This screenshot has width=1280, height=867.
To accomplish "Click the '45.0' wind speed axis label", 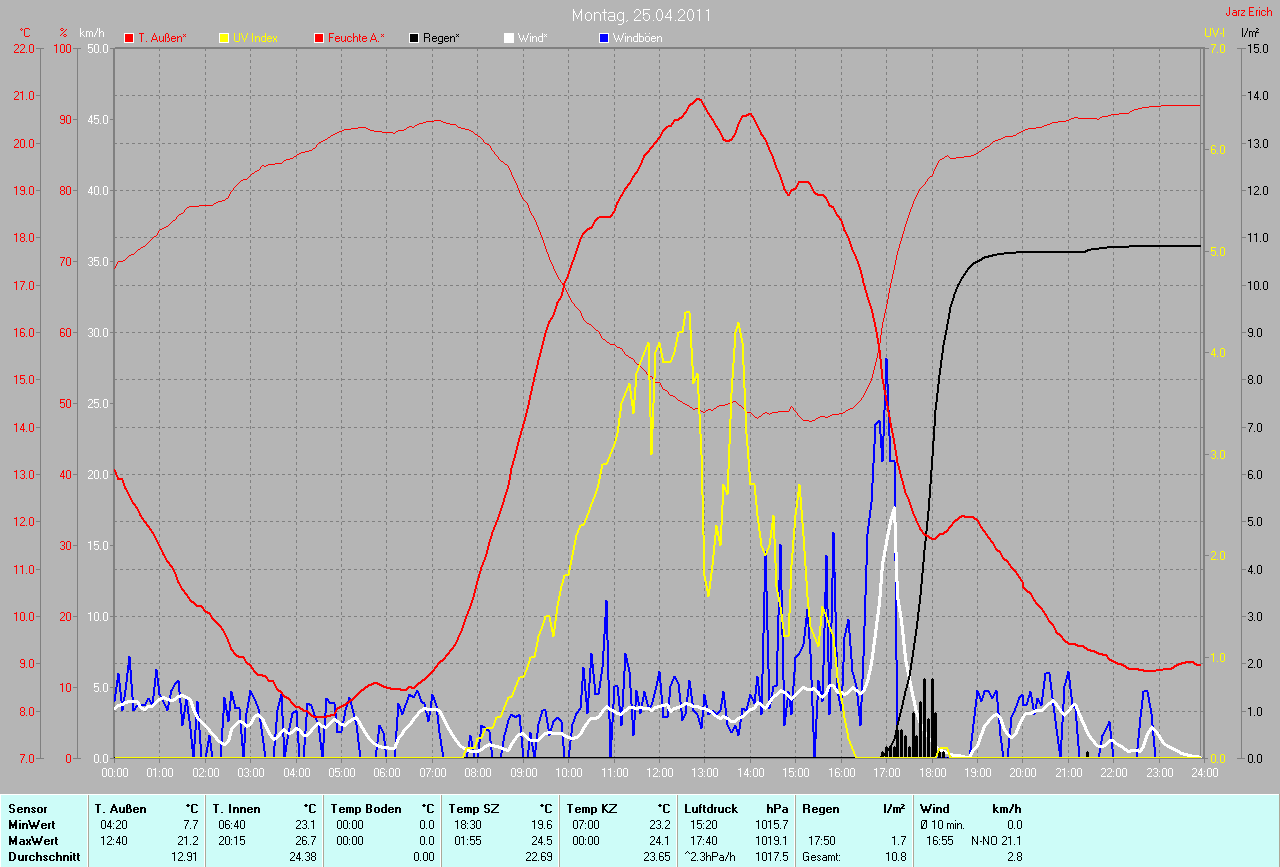I will (x=97, y=119).
